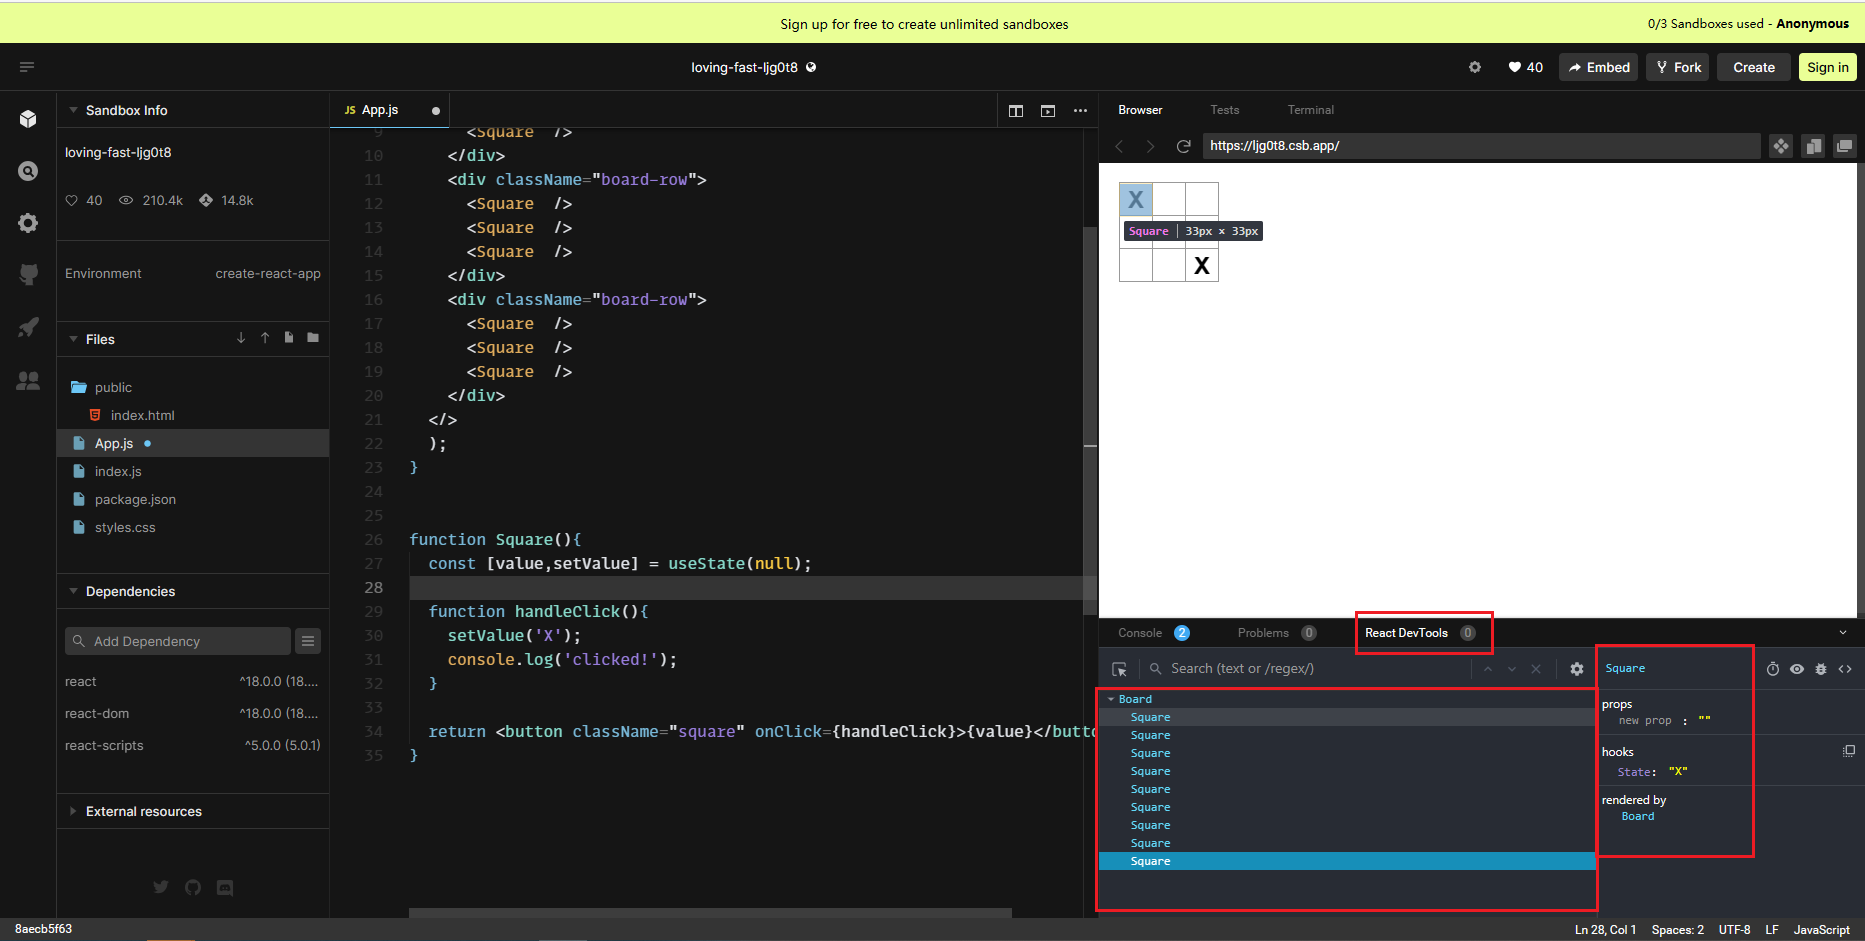Open the Live collaboration panel
The width and height of the screenshot is (1865, 941).
(28, 380)
